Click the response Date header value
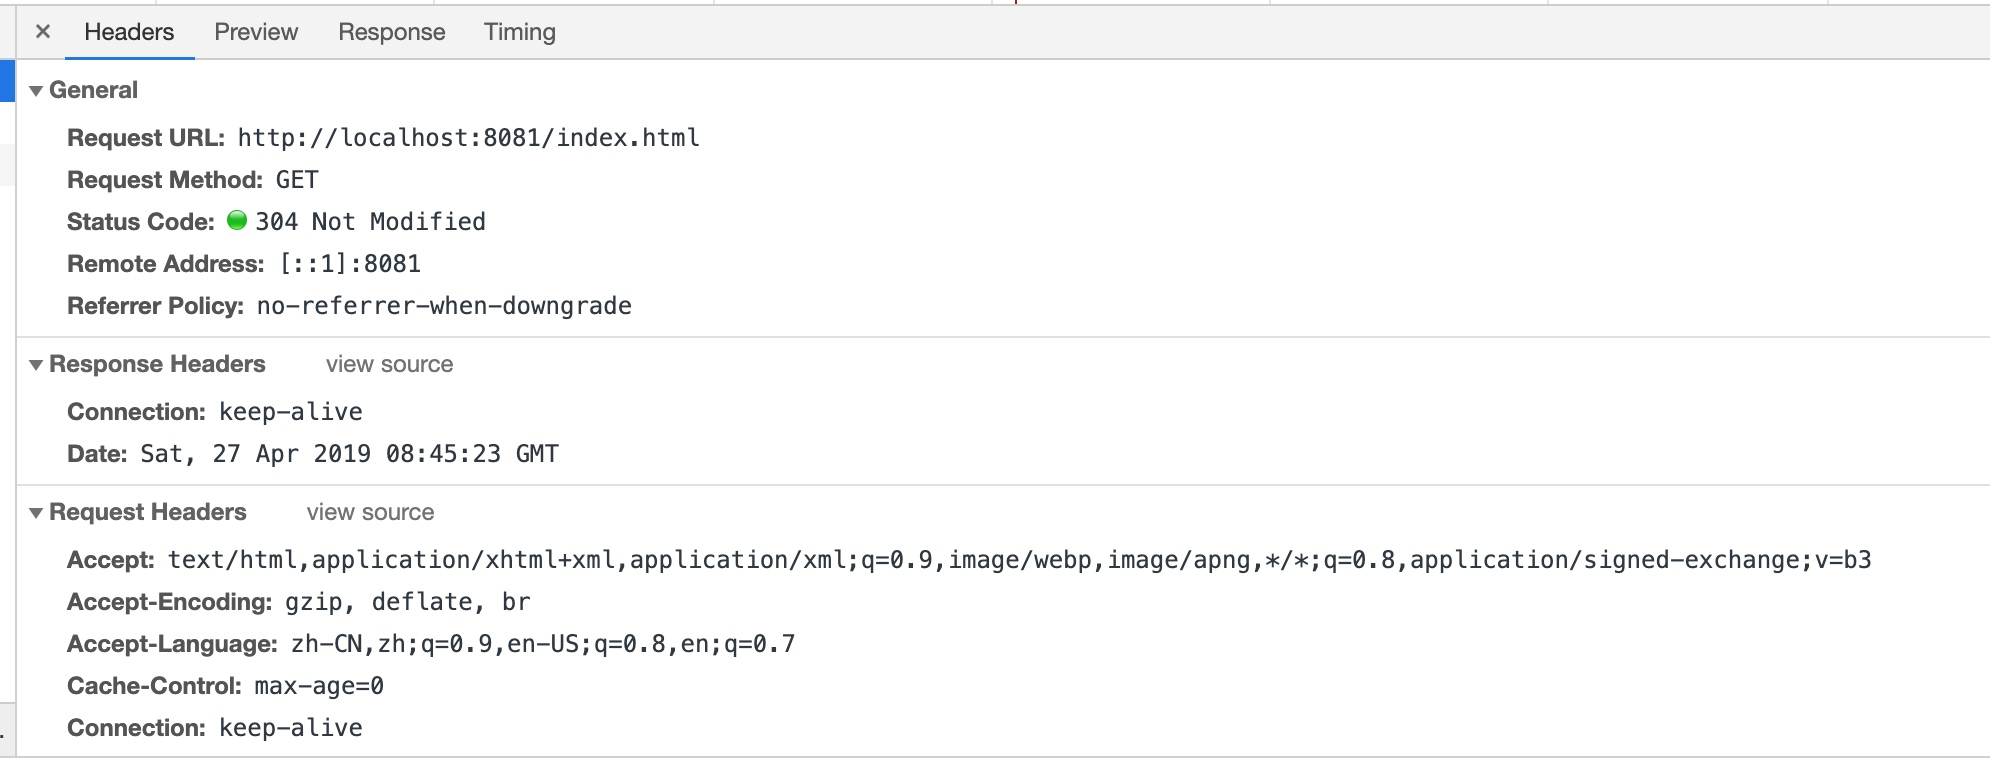This screenshot has width=1990, height=758. [x=349, y=454]
